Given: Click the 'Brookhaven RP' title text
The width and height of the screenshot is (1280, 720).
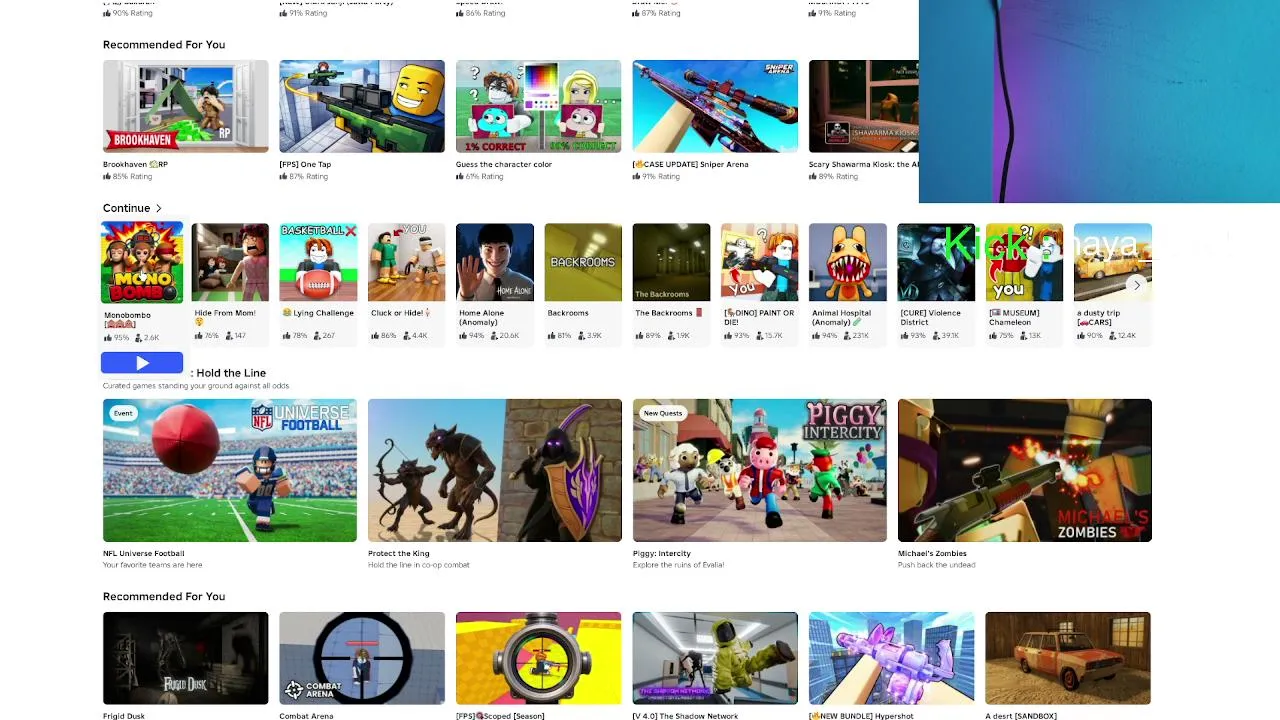Looking at the screenshot, I should 135,164.
